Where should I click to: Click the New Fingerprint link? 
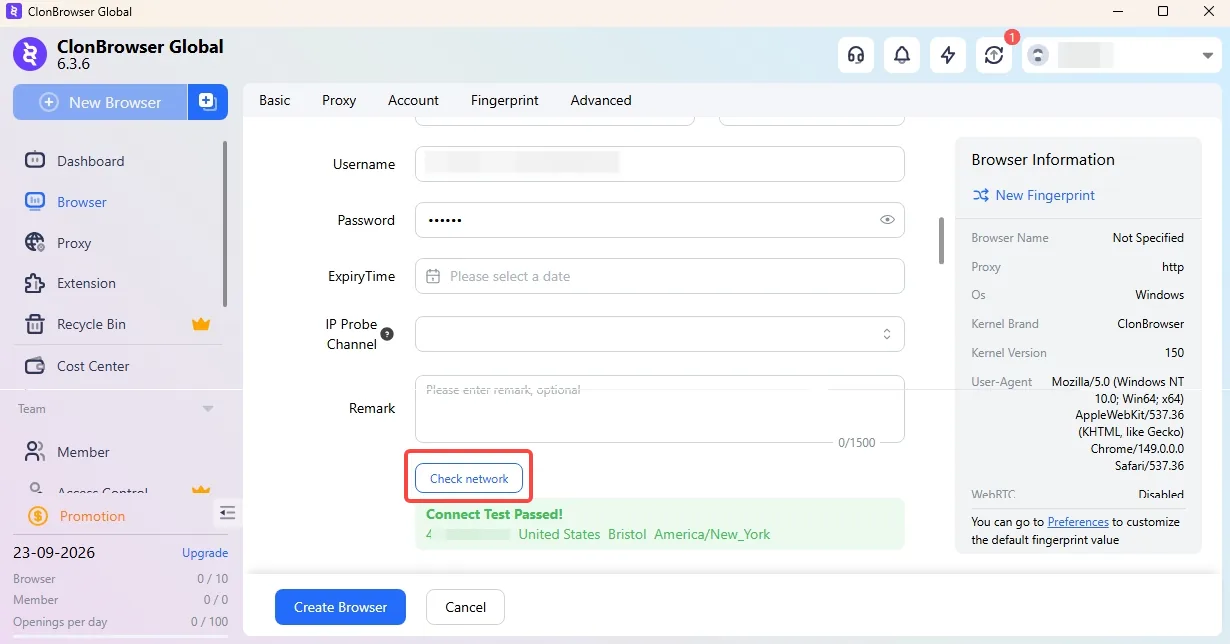1045,195
